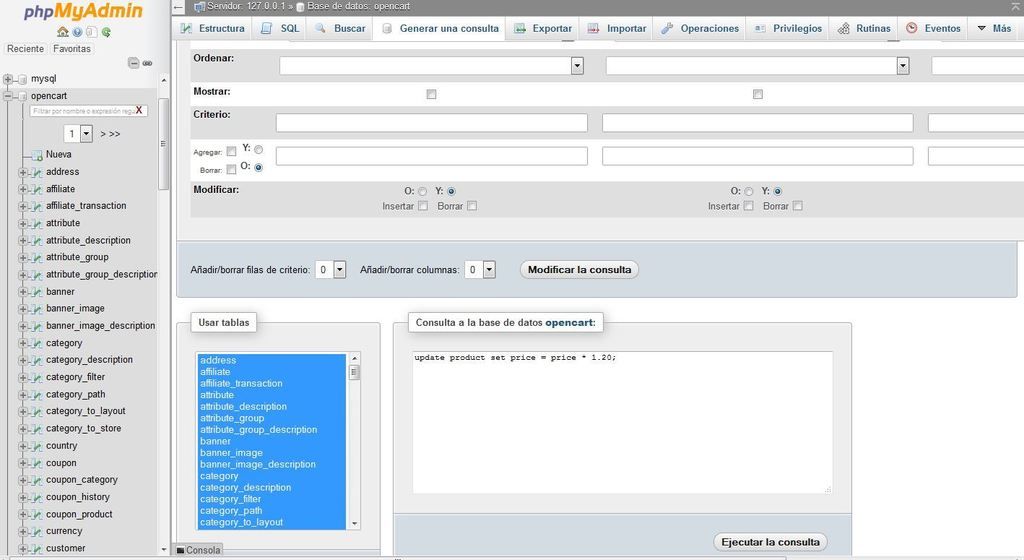Screen dimensions: 1024x560
Task: Open the Más dropdown menu
Action: [x=994, y=28]
